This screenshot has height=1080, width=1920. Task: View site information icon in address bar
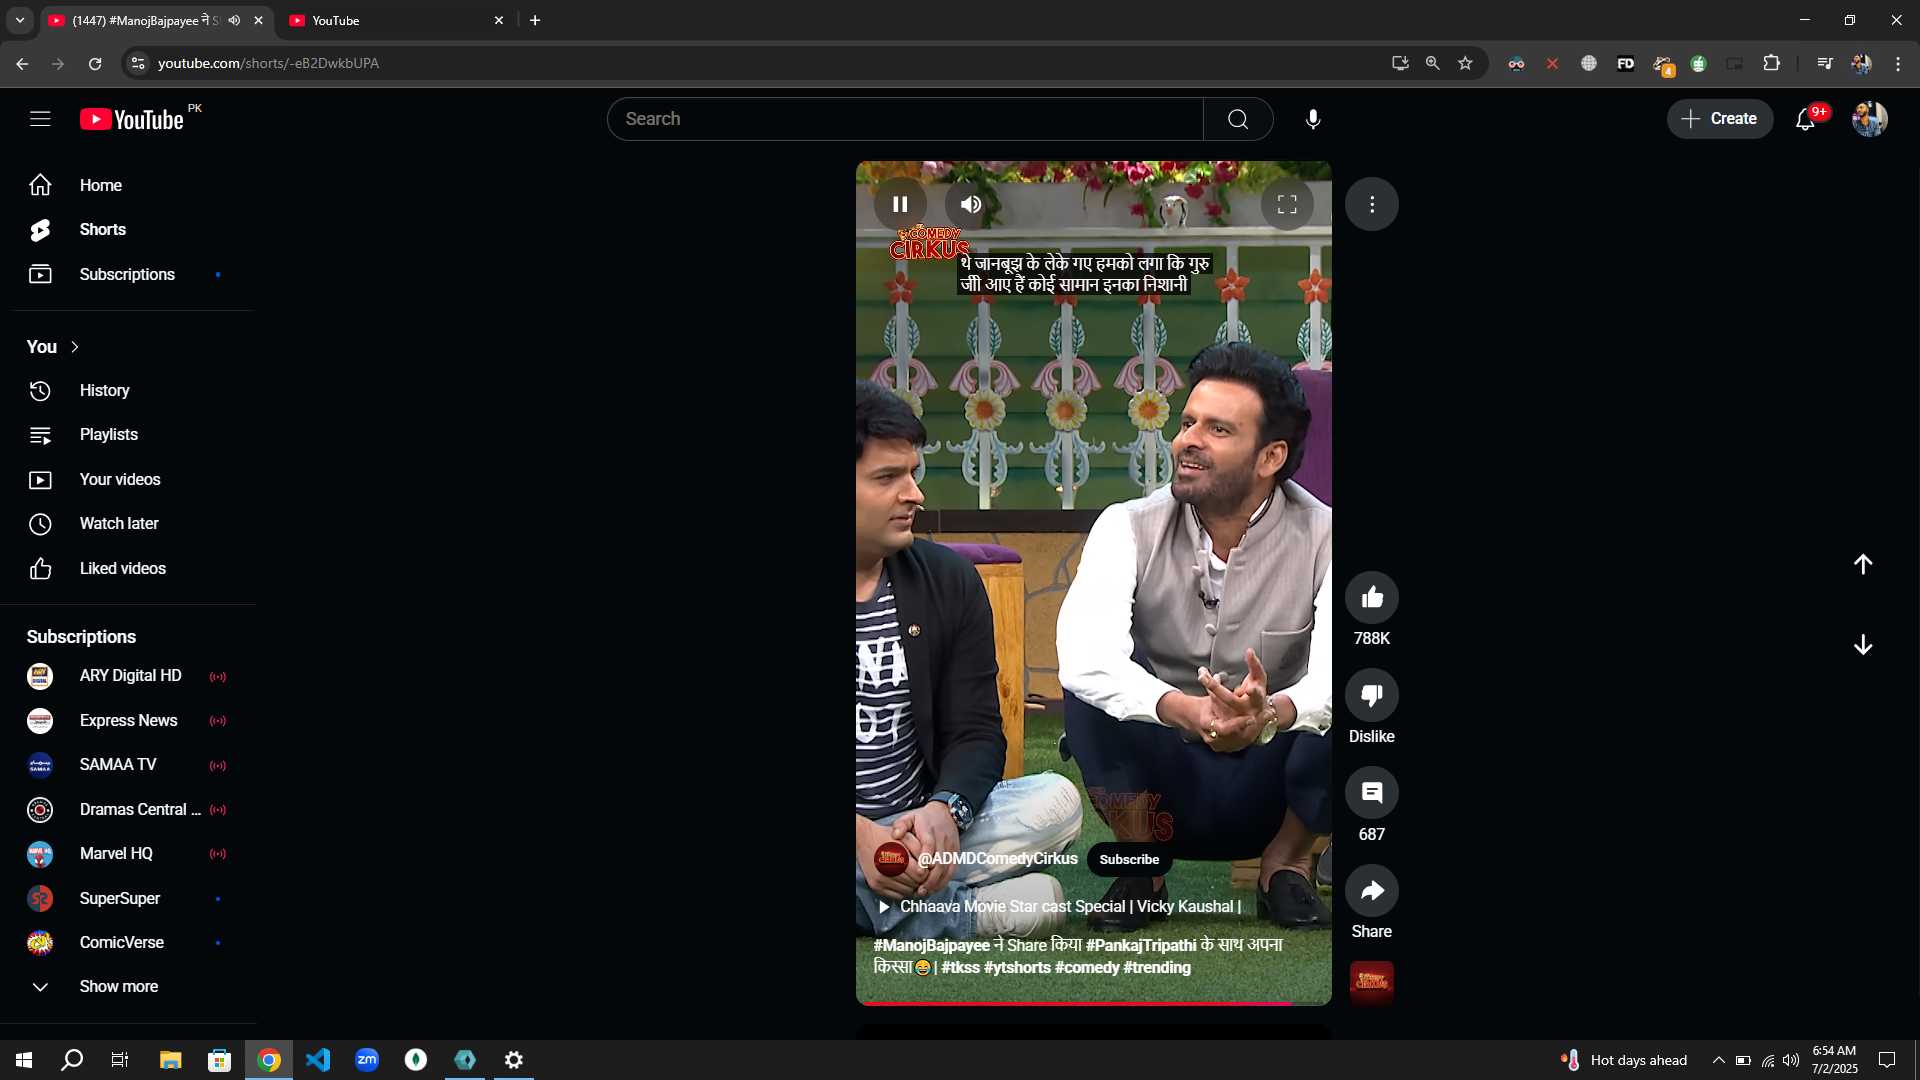(x=138, y=63)
